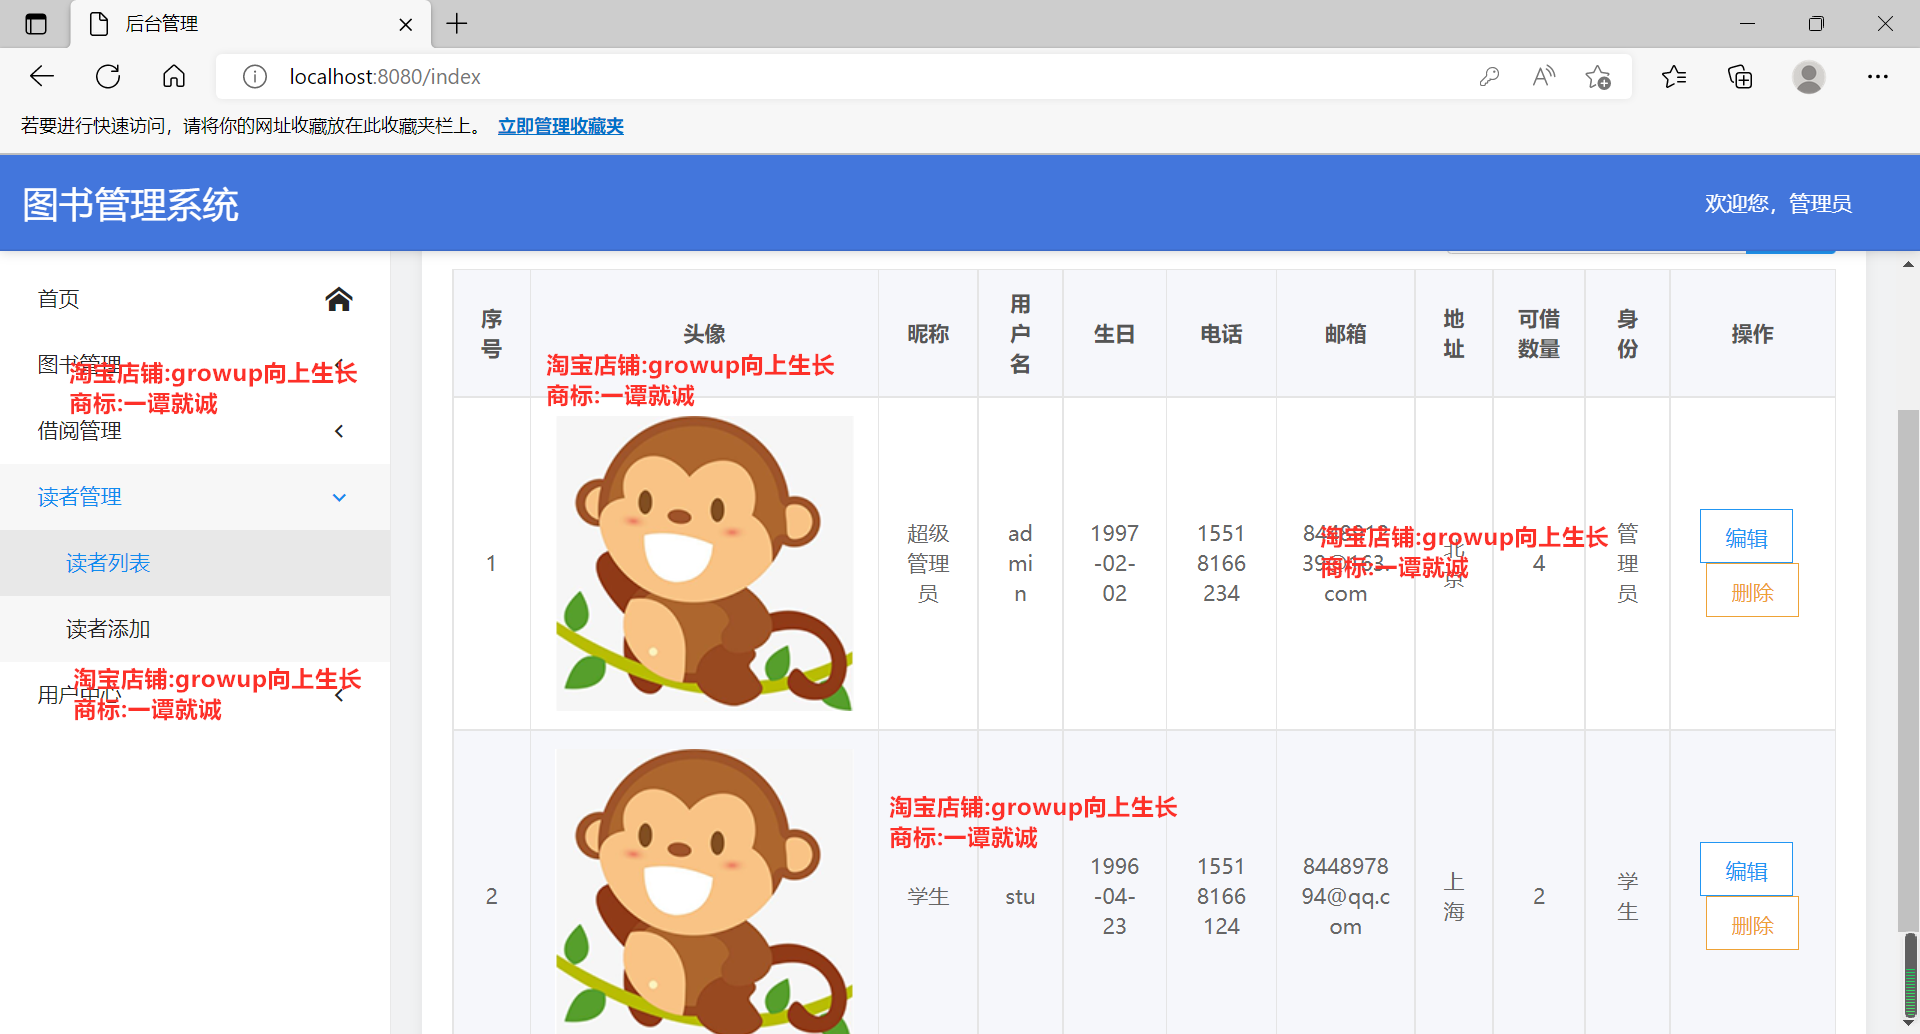
Task: Click the 电话 column header
Action: (x=1221, y=334)
